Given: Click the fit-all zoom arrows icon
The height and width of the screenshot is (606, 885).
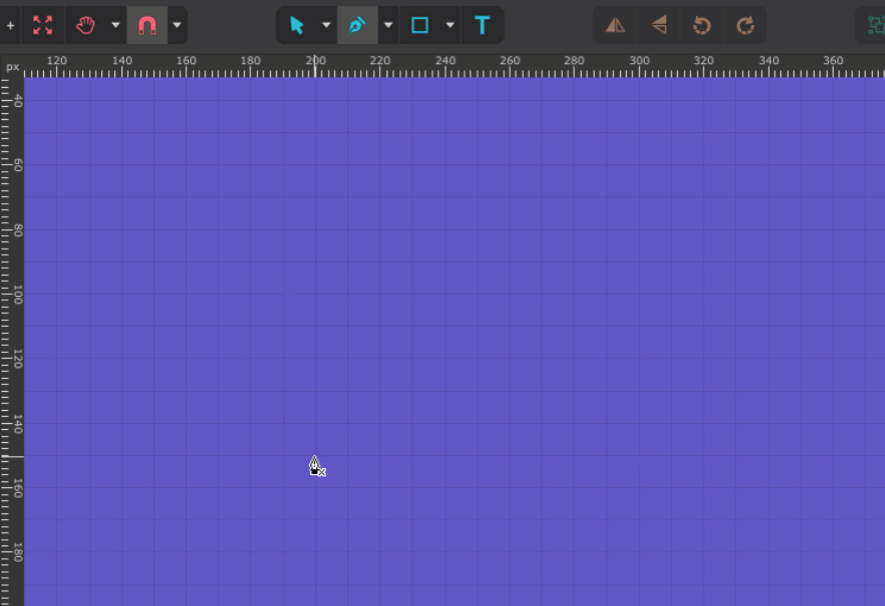Looking at the screenshot, I should (x=43, y=25).
